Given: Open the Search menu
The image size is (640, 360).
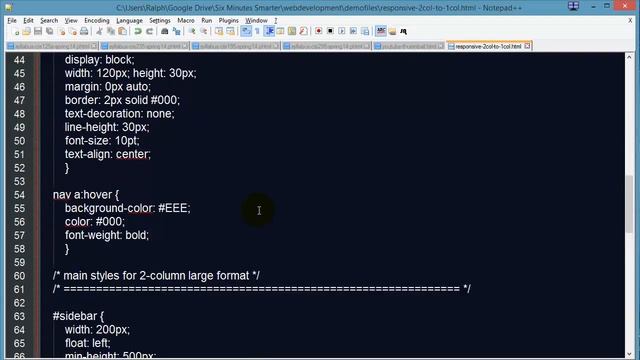Looking at the screenshot, I should (x=49, y=20).
